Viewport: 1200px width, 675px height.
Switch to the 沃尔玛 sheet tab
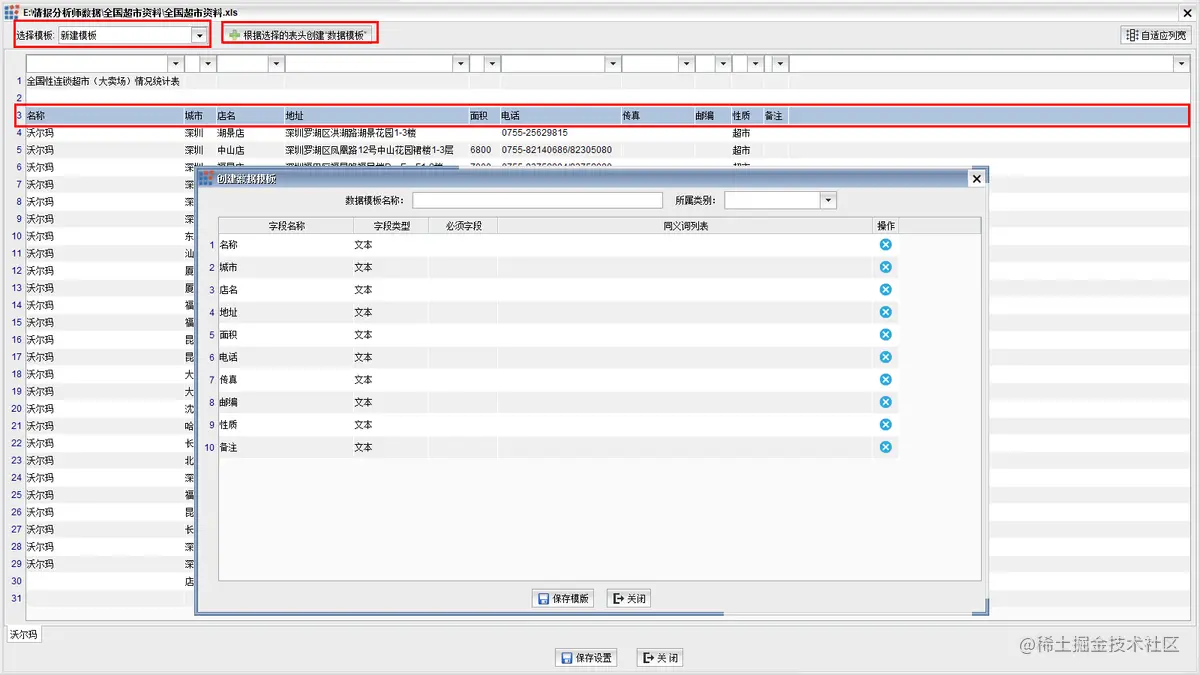(24, 634)
